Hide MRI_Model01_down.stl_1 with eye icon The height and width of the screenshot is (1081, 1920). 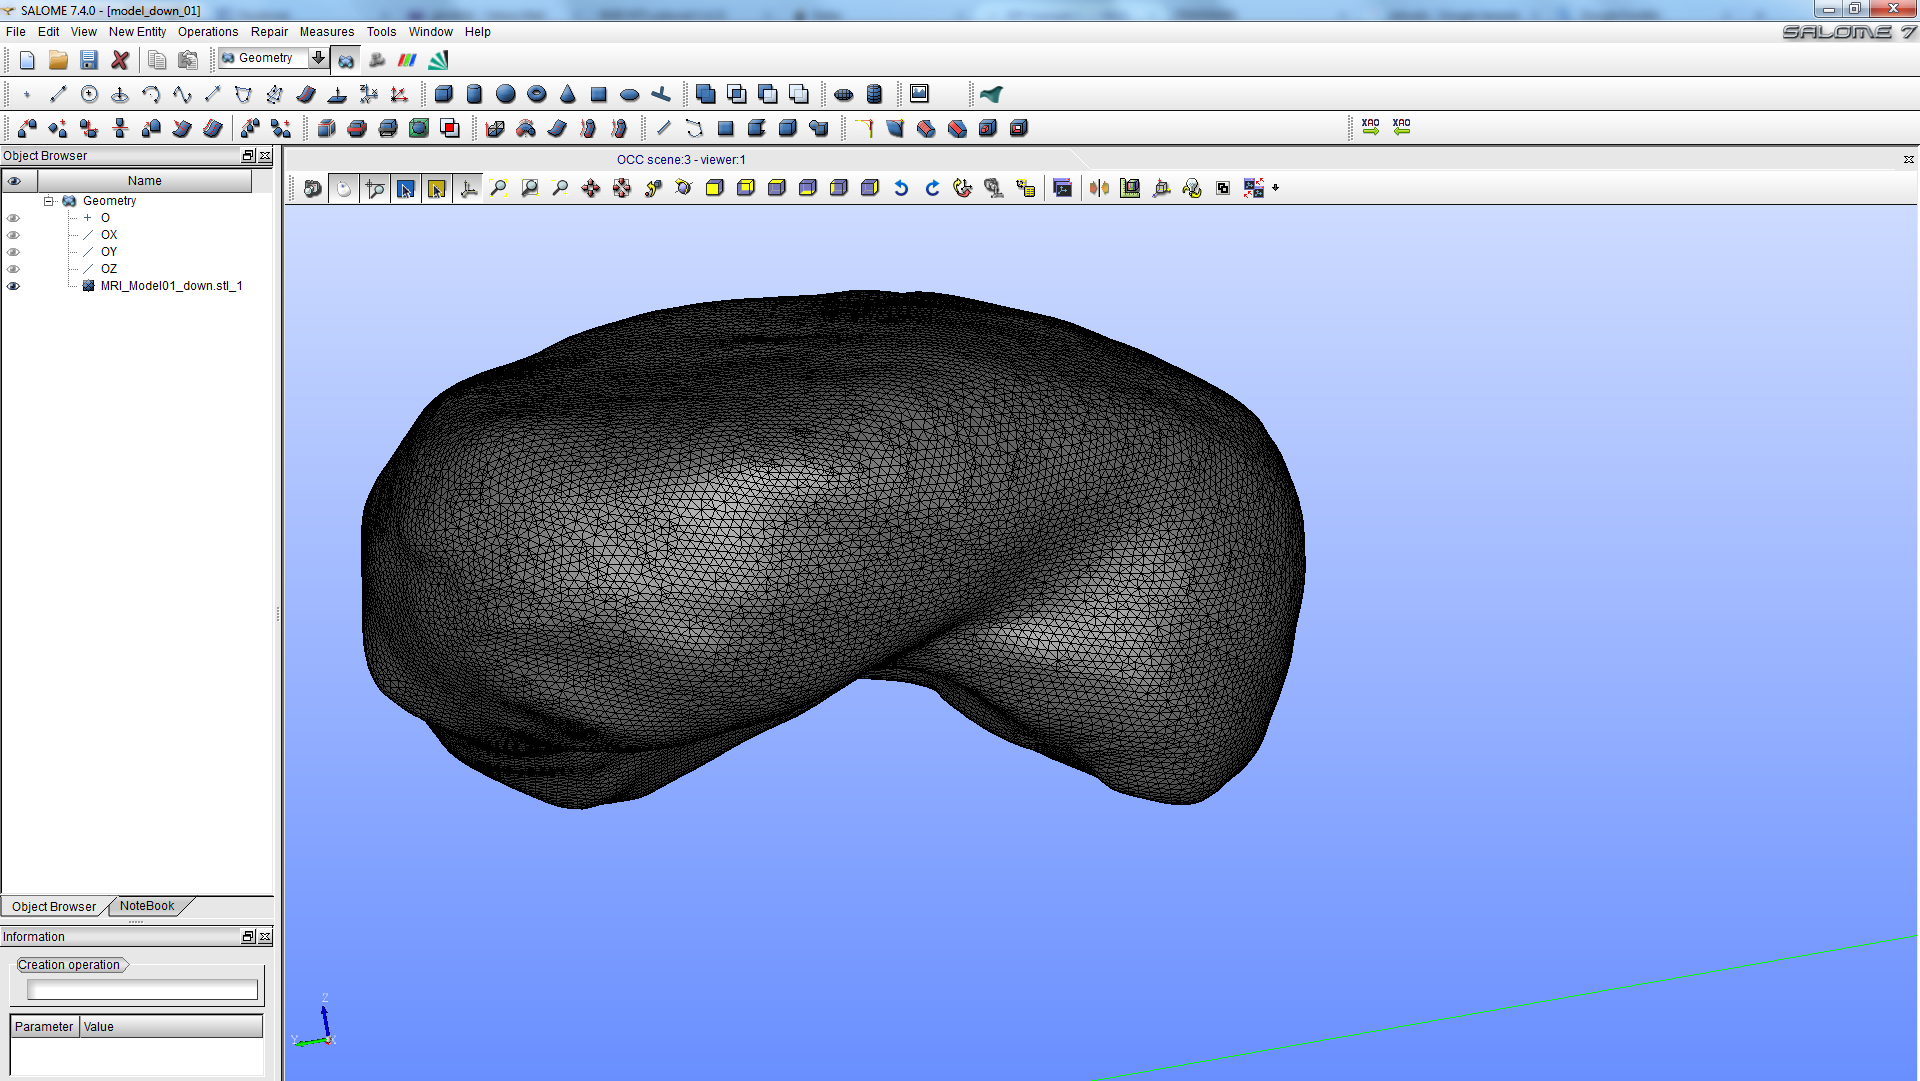click(x=13, y=286)
